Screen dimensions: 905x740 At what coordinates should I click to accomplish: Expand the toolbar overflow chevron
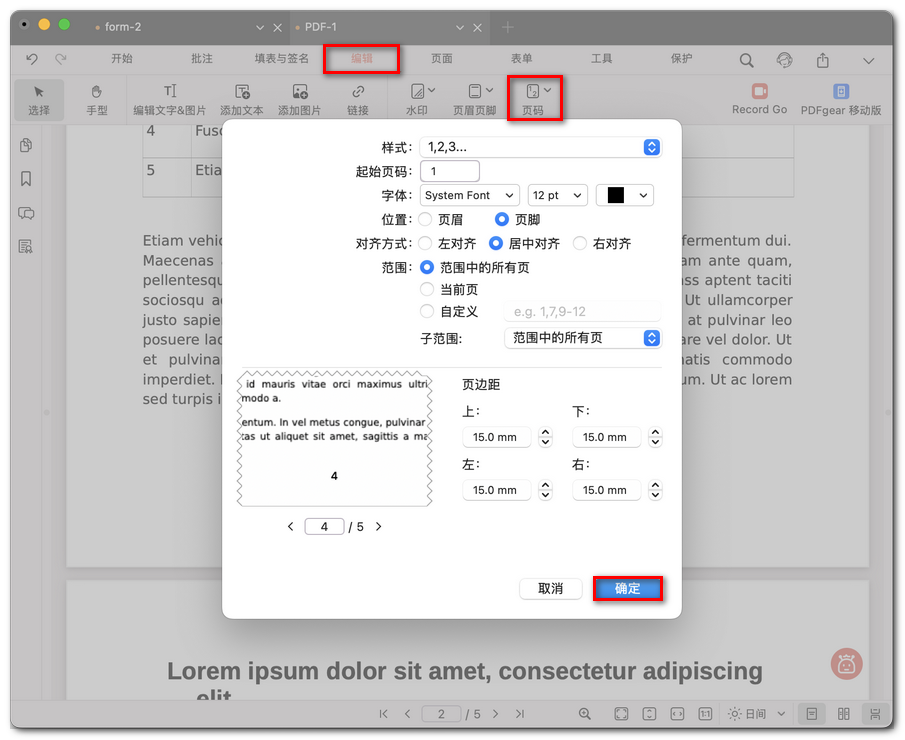click(868, 60)
